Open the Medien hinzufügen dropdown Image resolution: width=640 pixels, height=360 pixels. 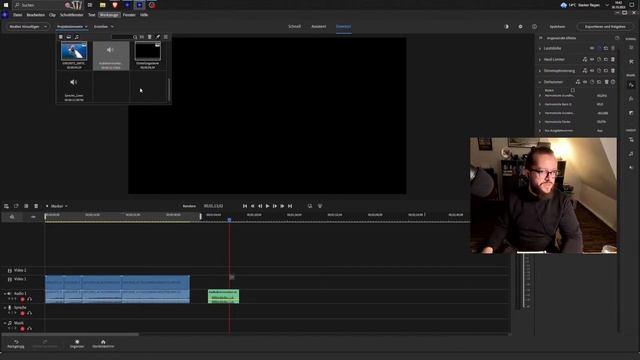click(x=27, y=27)
